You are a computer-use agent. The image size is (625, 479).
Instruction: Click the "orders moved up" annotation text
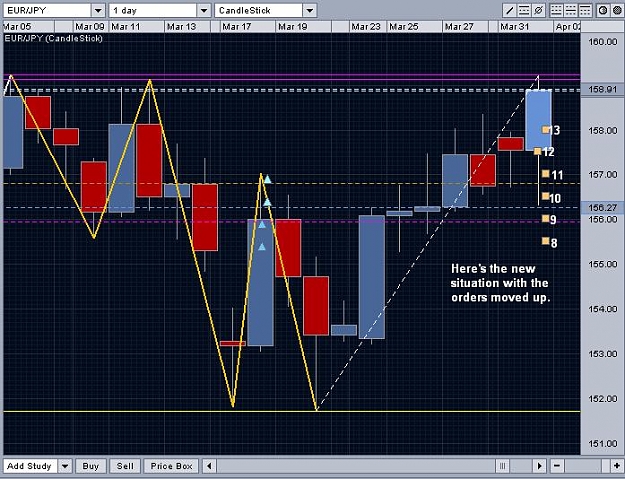(501, 298)
